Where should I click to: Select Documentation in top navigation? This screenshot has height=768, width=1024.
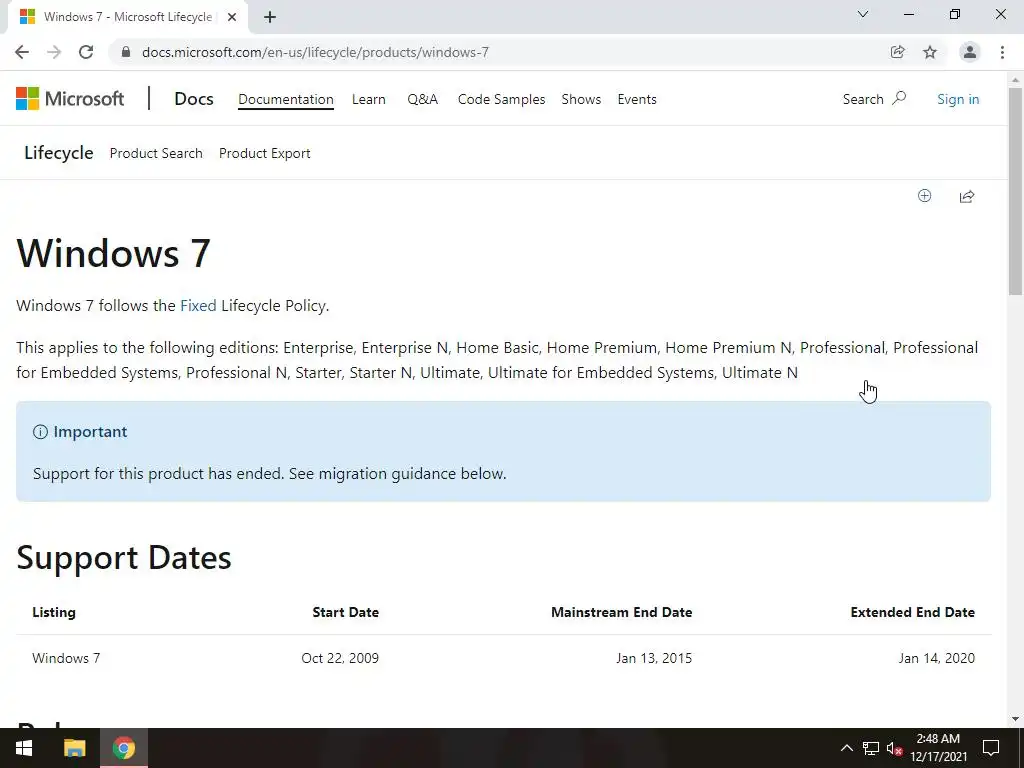click(285, 99)
